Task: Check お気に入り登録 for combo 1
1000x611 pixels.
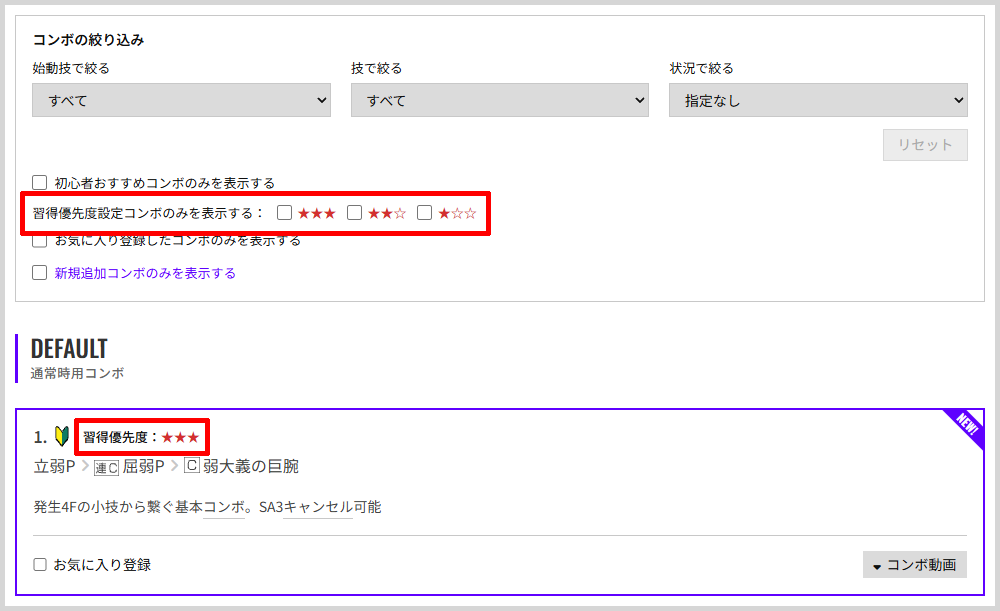Action: click(x=40, y=564)
